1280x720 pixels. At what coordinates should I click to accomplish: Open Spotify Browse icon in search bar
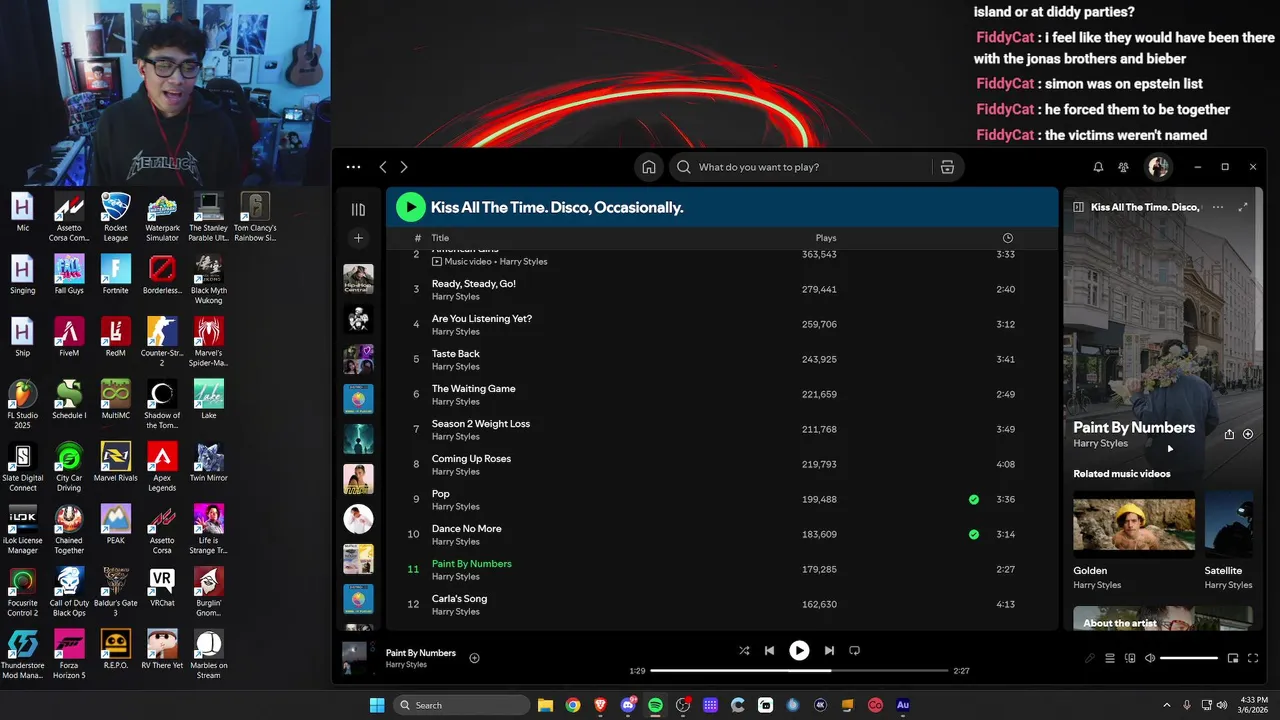[947, 167]
